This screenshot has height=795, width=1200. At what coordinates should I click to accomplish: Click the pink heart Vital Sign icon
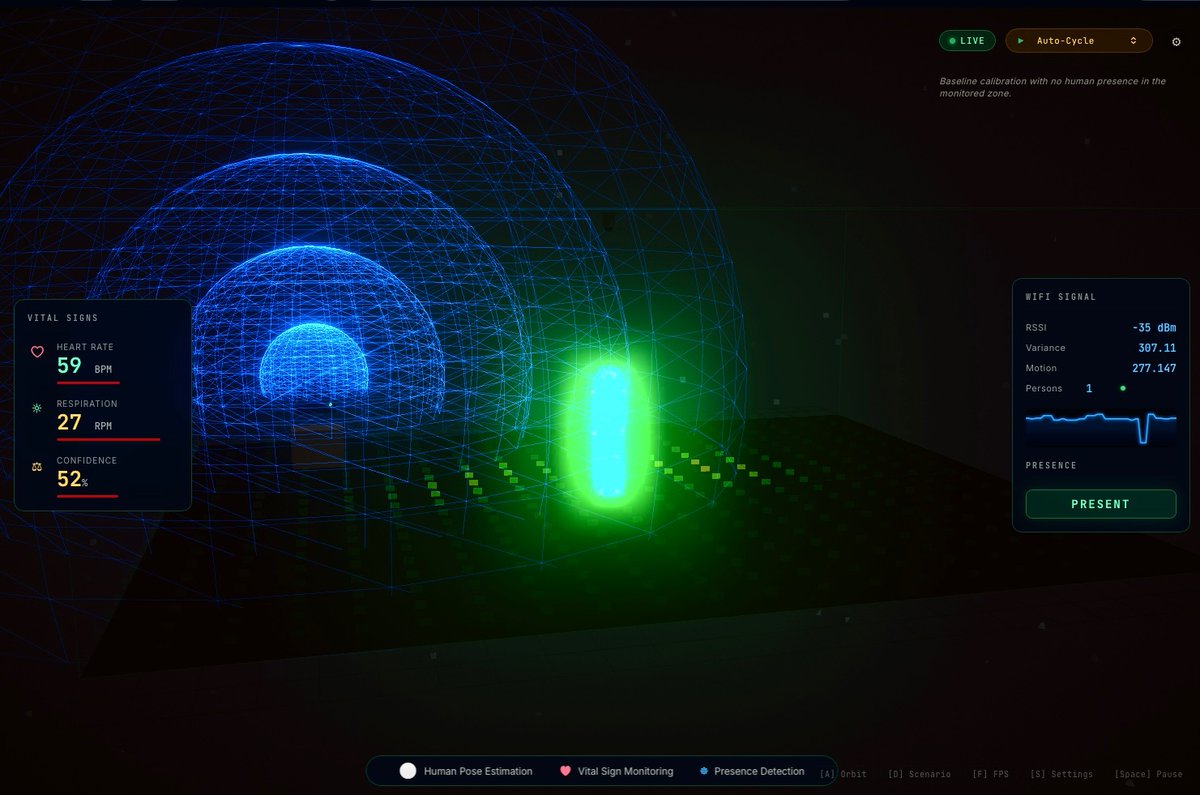click(565, 771)
